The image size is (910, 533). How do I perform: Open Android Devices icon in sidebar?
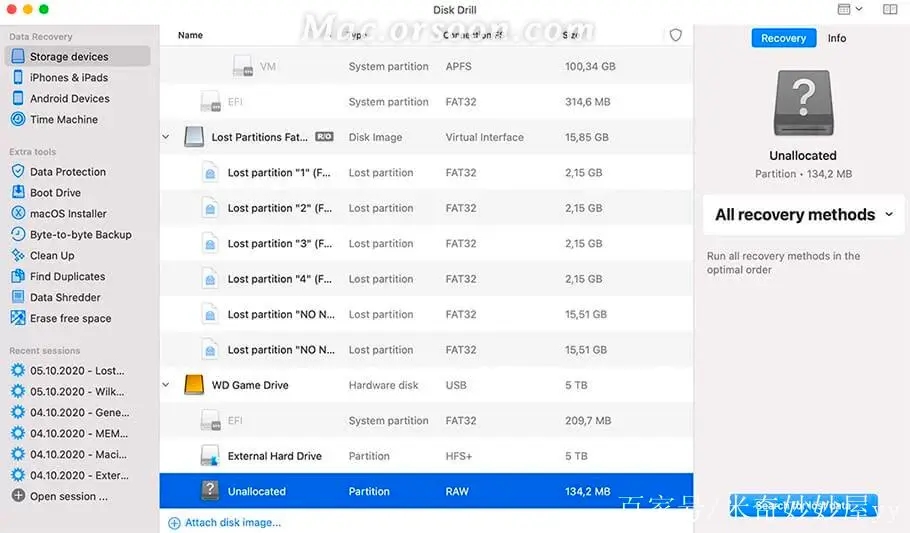click(x=18, y=98)
